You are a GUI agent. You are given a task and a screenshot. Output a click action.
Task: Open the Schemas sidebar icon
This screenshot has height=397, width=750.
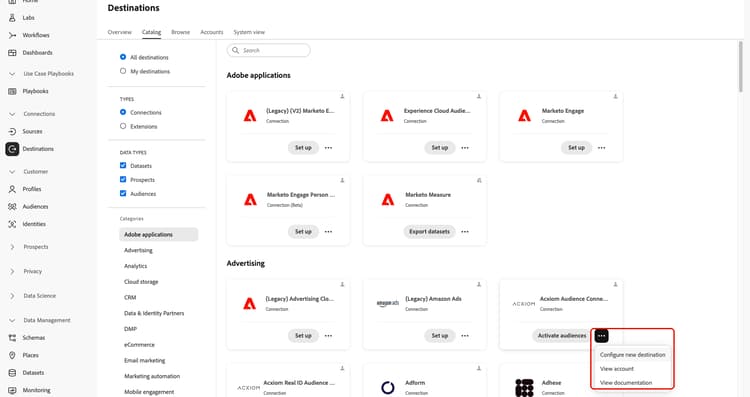pyautogui.click(x=12, y=338)
